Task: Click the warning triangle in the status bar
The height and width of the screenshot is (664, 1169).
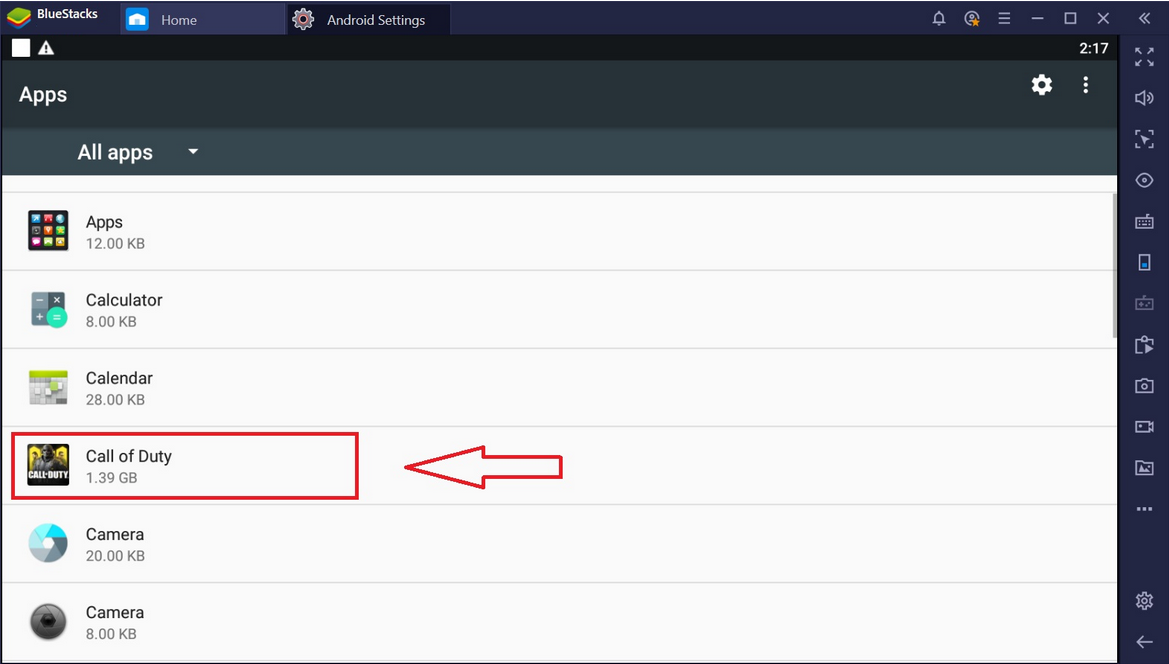Action: click(46, 48)
